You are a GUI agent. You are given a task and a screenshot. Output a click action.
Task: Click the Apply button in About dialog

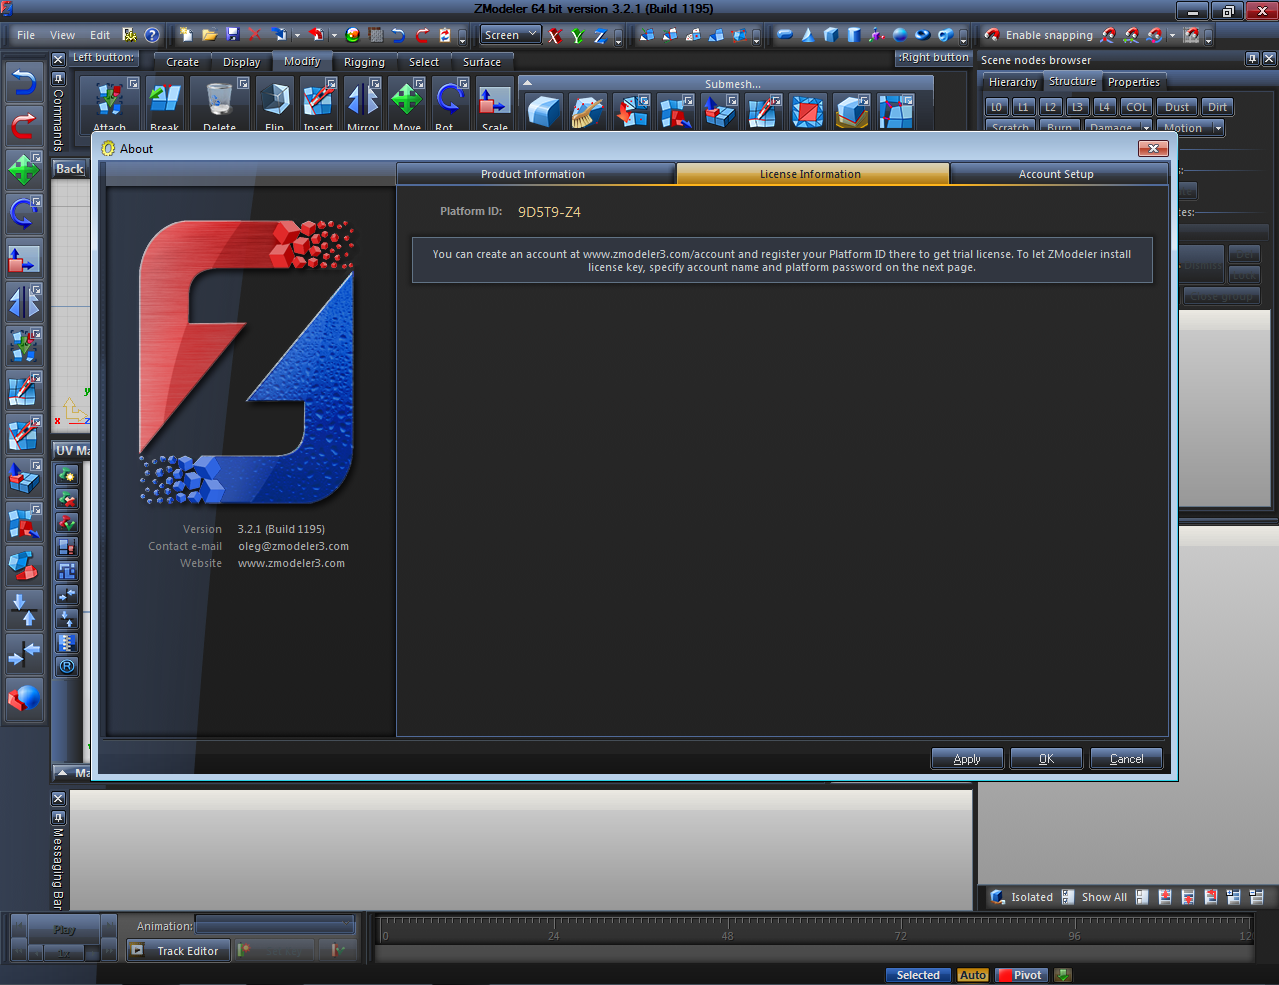point(967,759)
